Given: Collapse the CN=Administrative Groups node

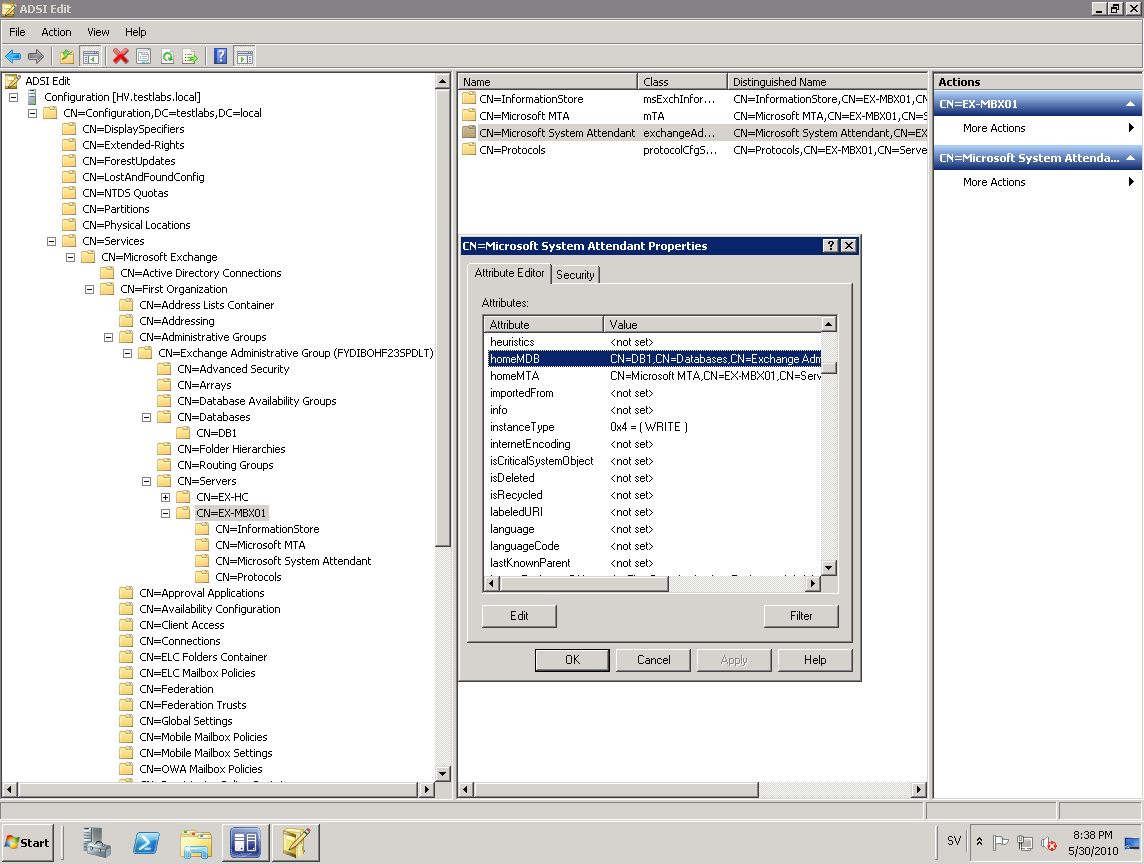Looking at the screenshot, I should point(108,337).
